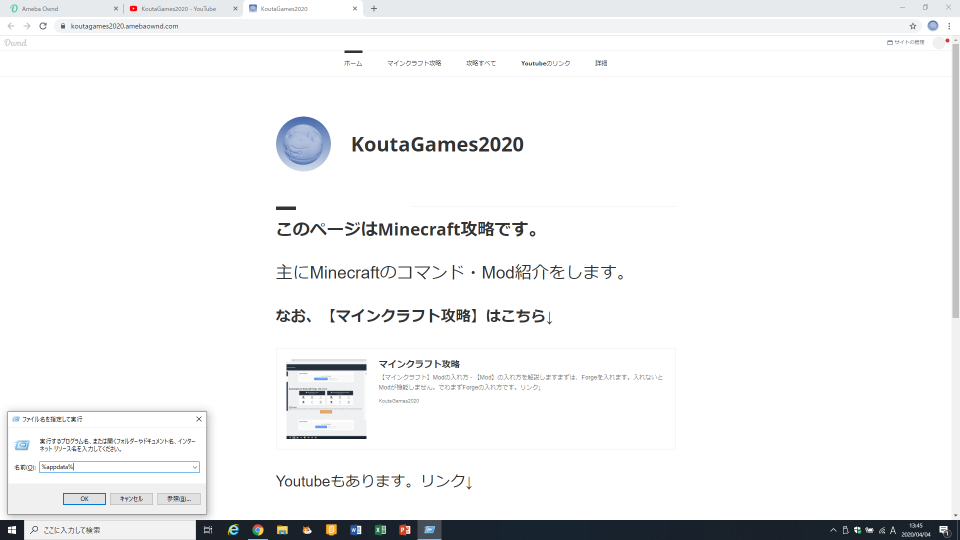Open the マインクラフト攻略 navigation item

pos(414,63)
